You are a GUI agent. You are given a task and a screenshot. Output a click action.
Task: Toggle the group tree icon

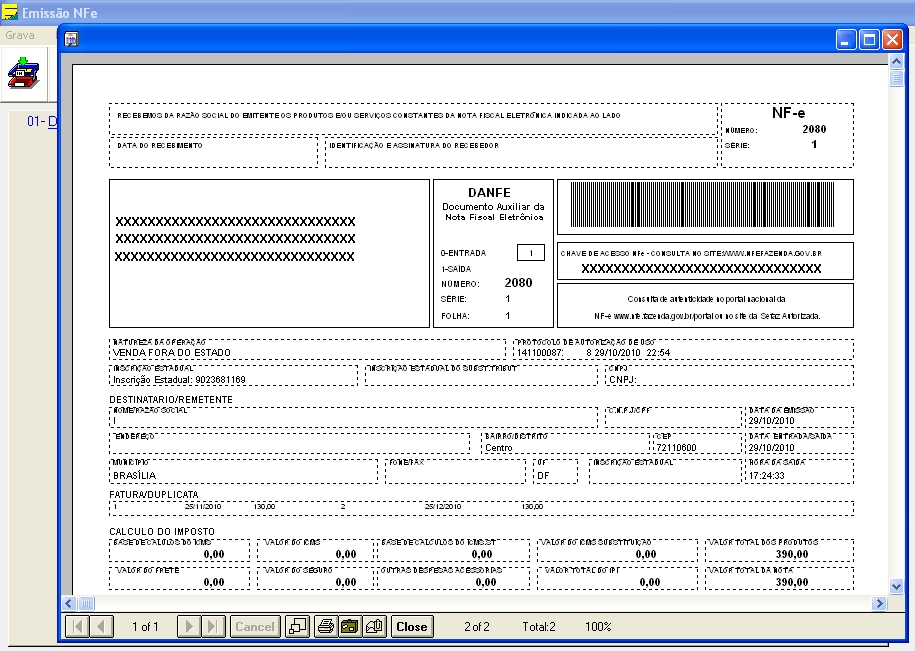click(x=298, y=627)
